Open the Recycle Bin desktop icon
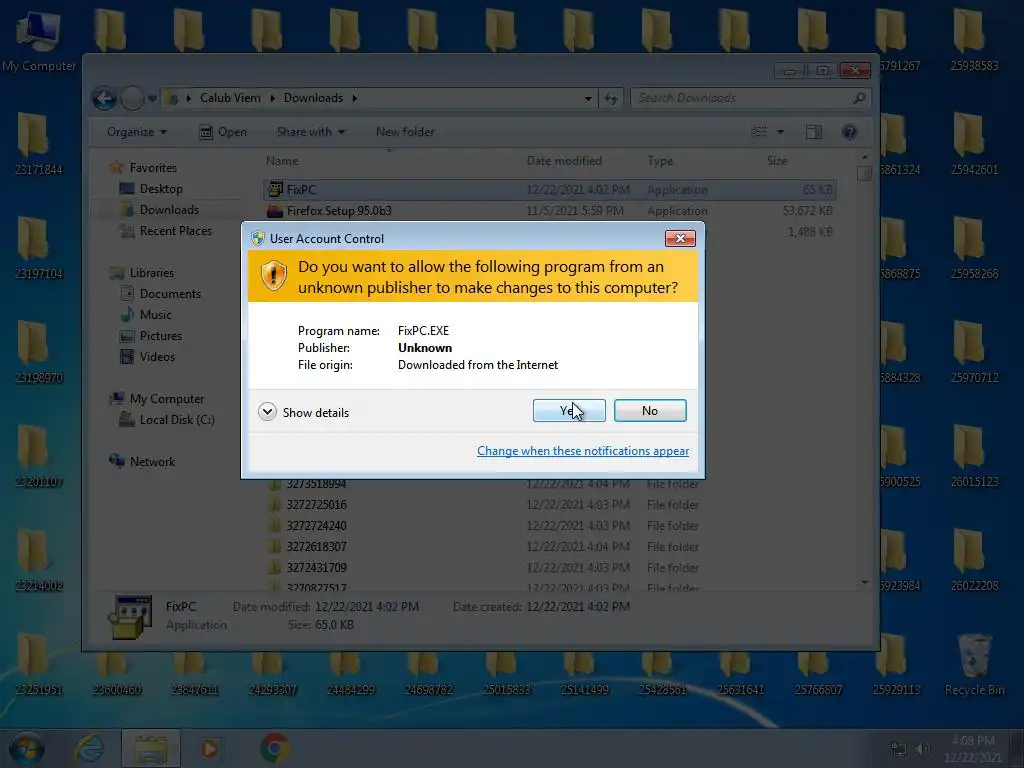This screenshot has width=1024, height=768. point(974,665)
